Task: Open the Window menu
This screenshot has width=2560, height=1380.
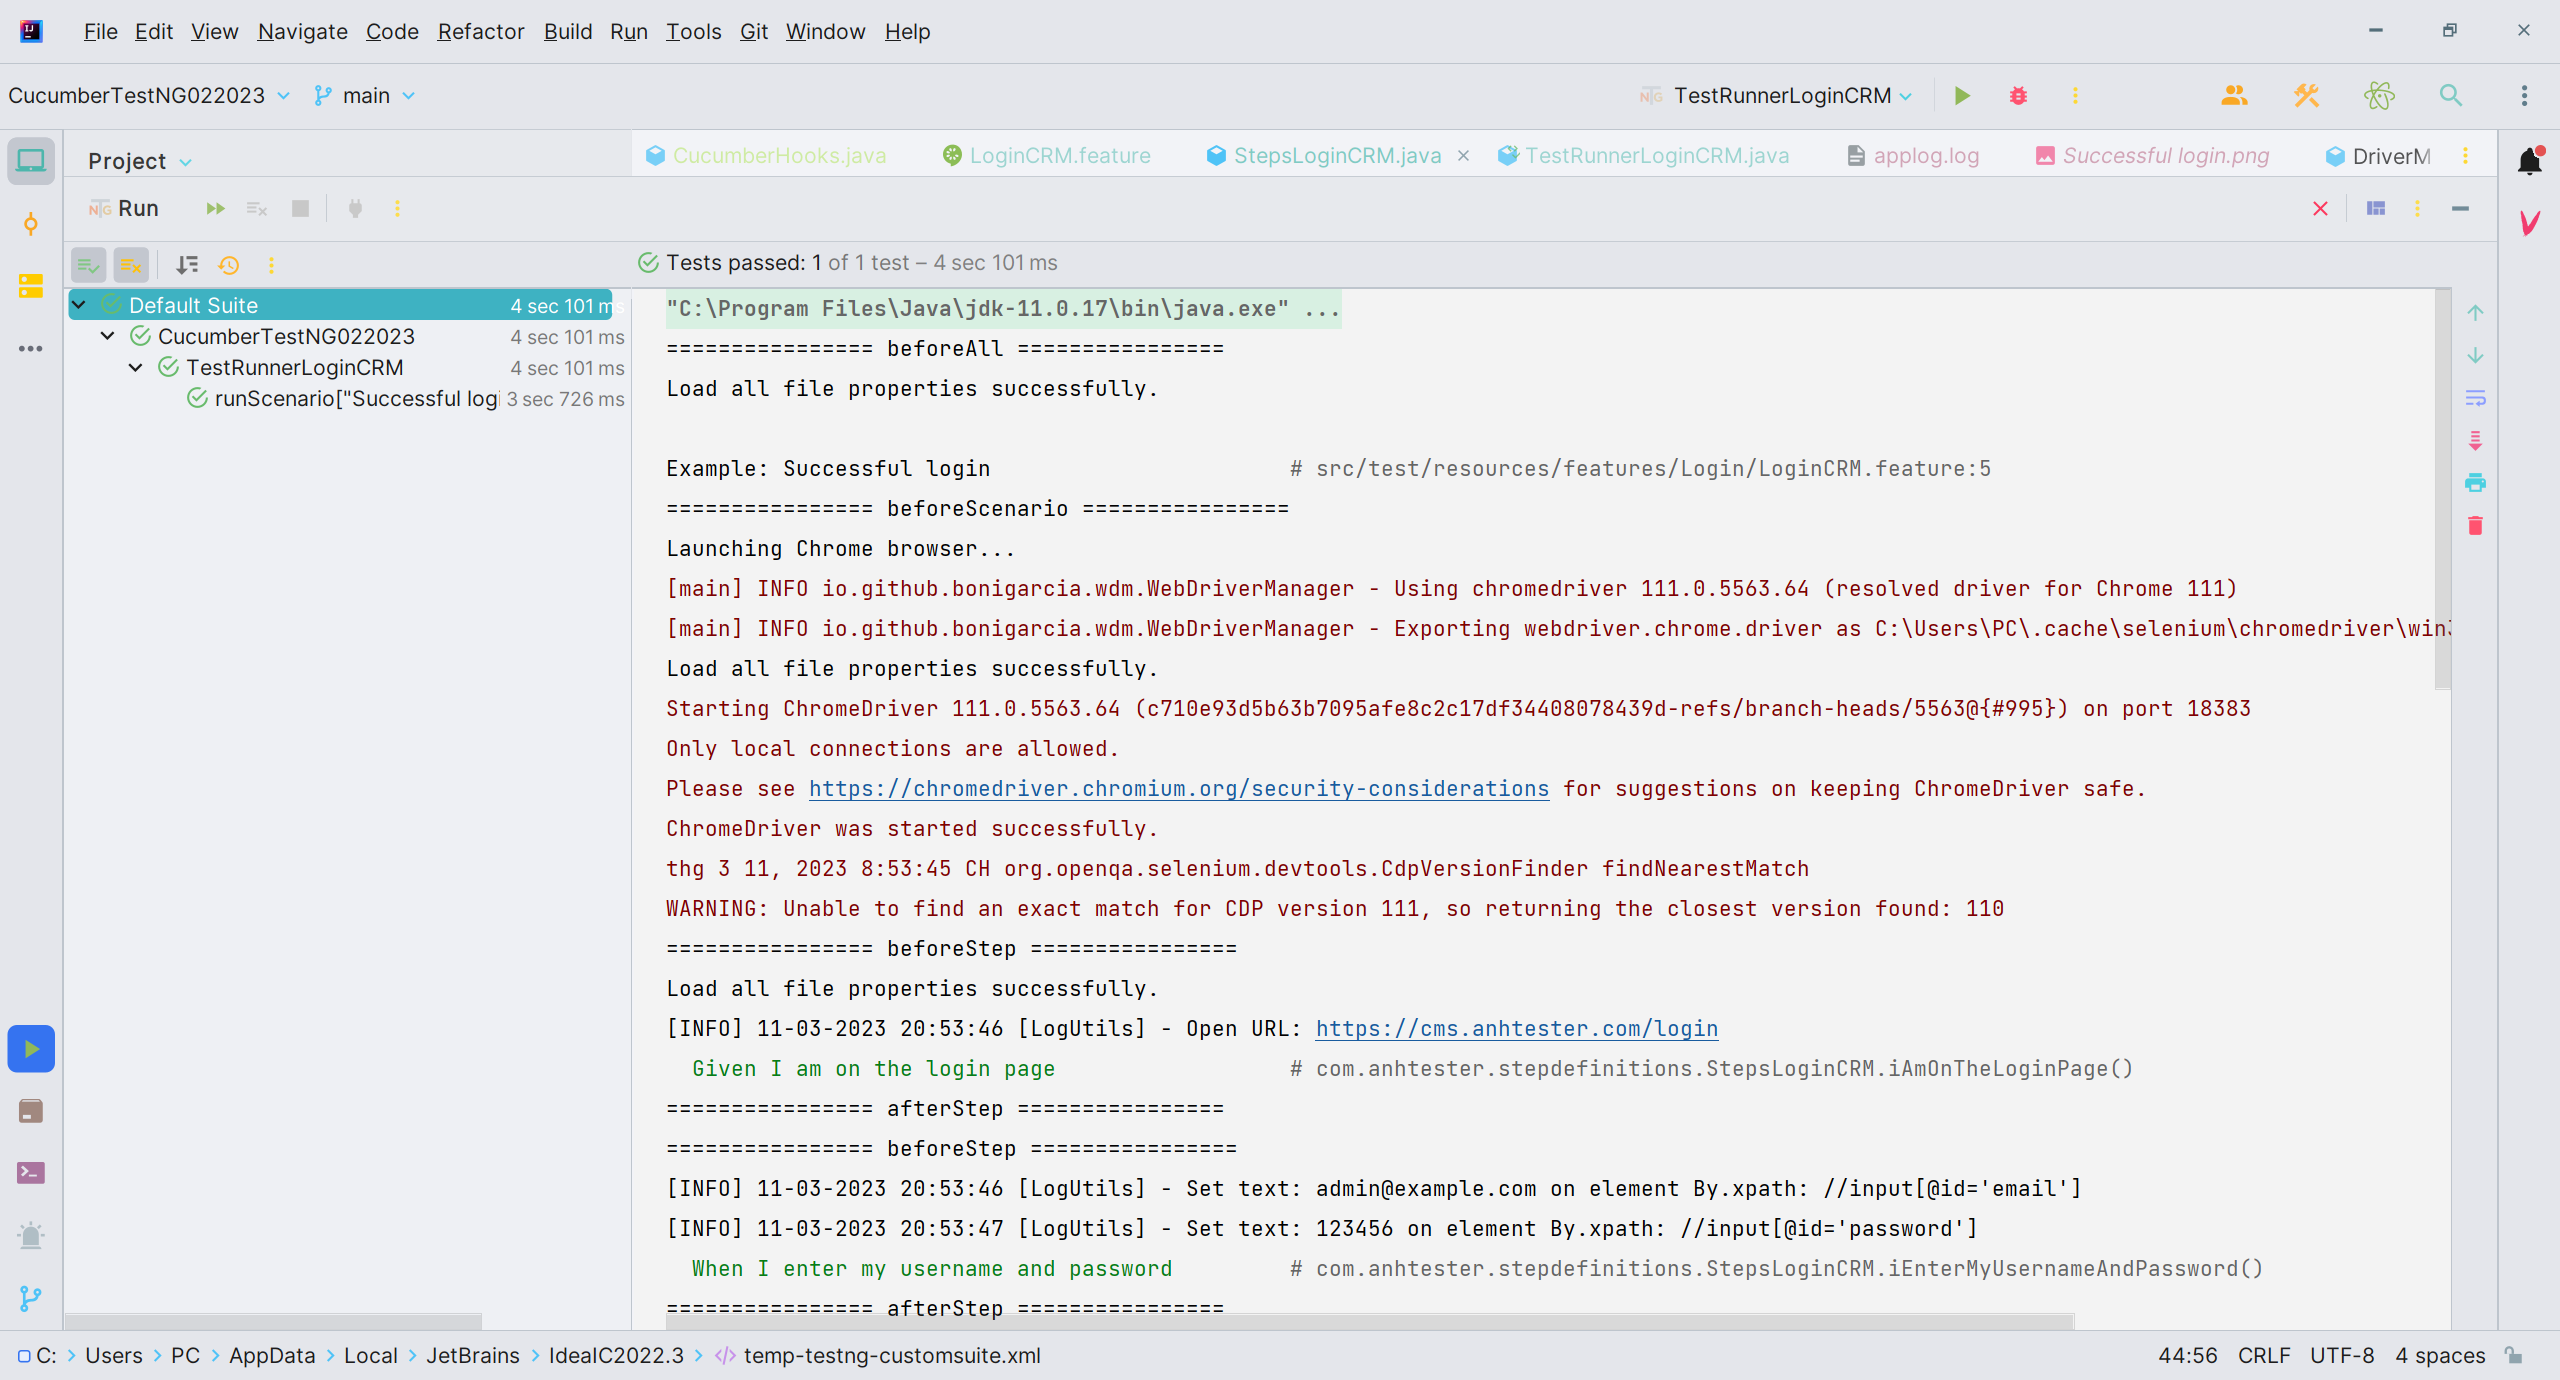Action: tap(825, 32)
